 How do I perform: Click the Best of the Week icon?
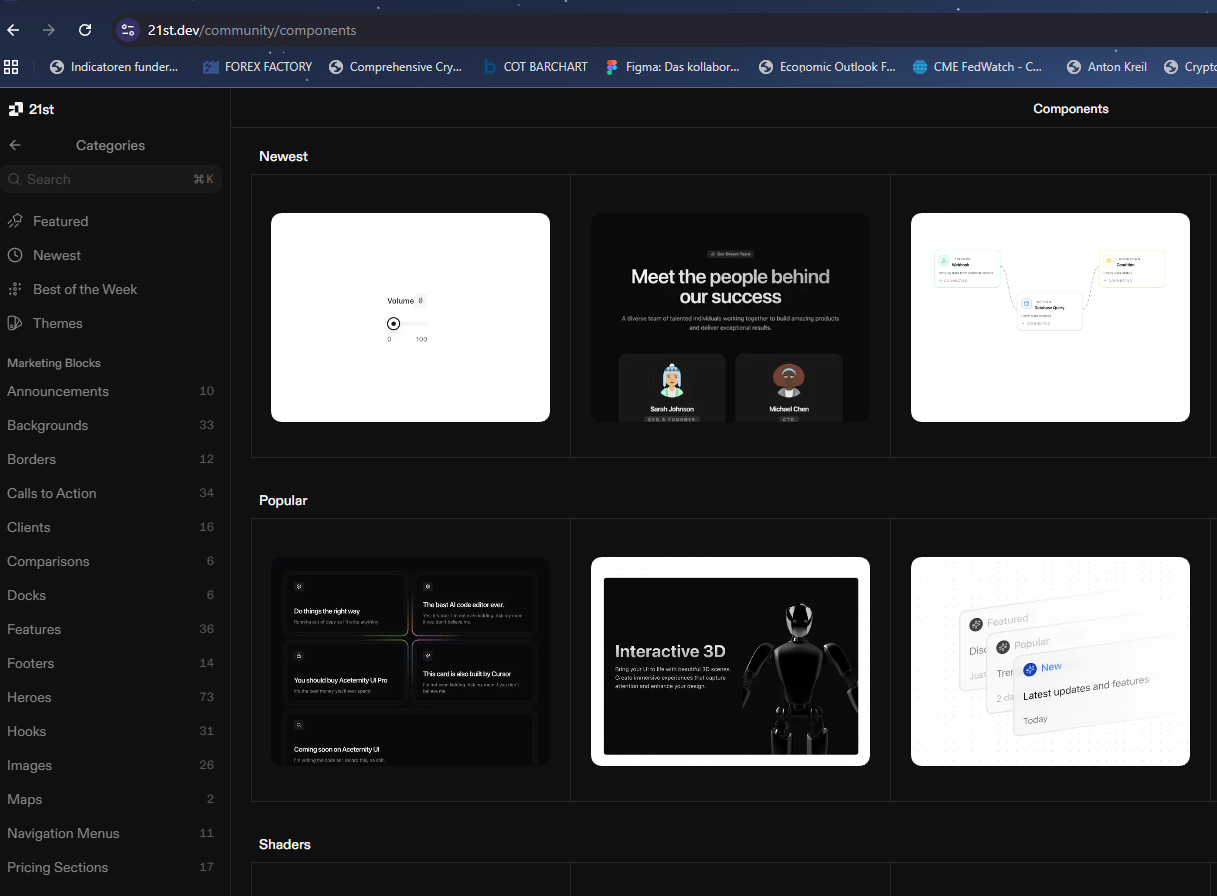14,289
